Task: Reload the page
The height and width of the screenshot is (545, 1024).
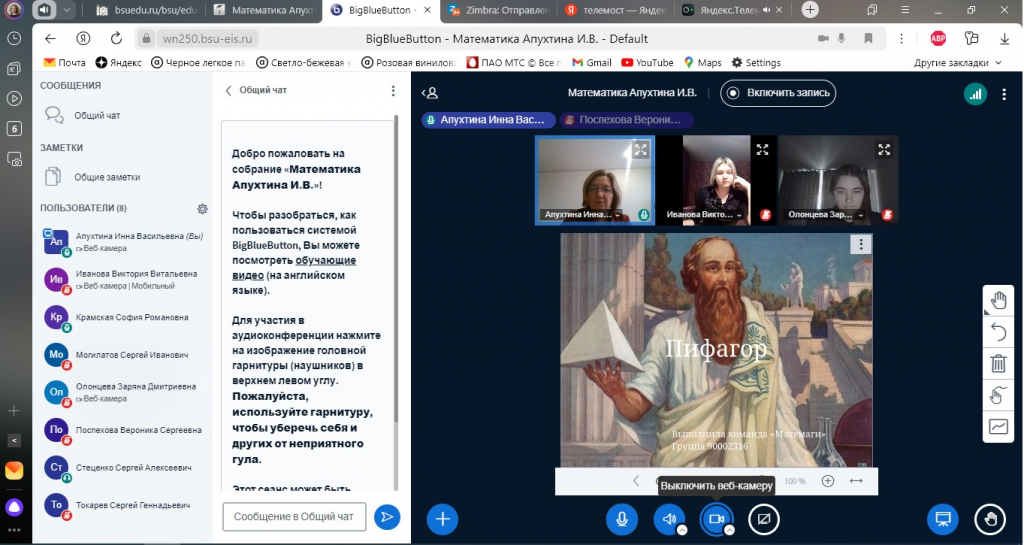Action: (x=116, y=39)
